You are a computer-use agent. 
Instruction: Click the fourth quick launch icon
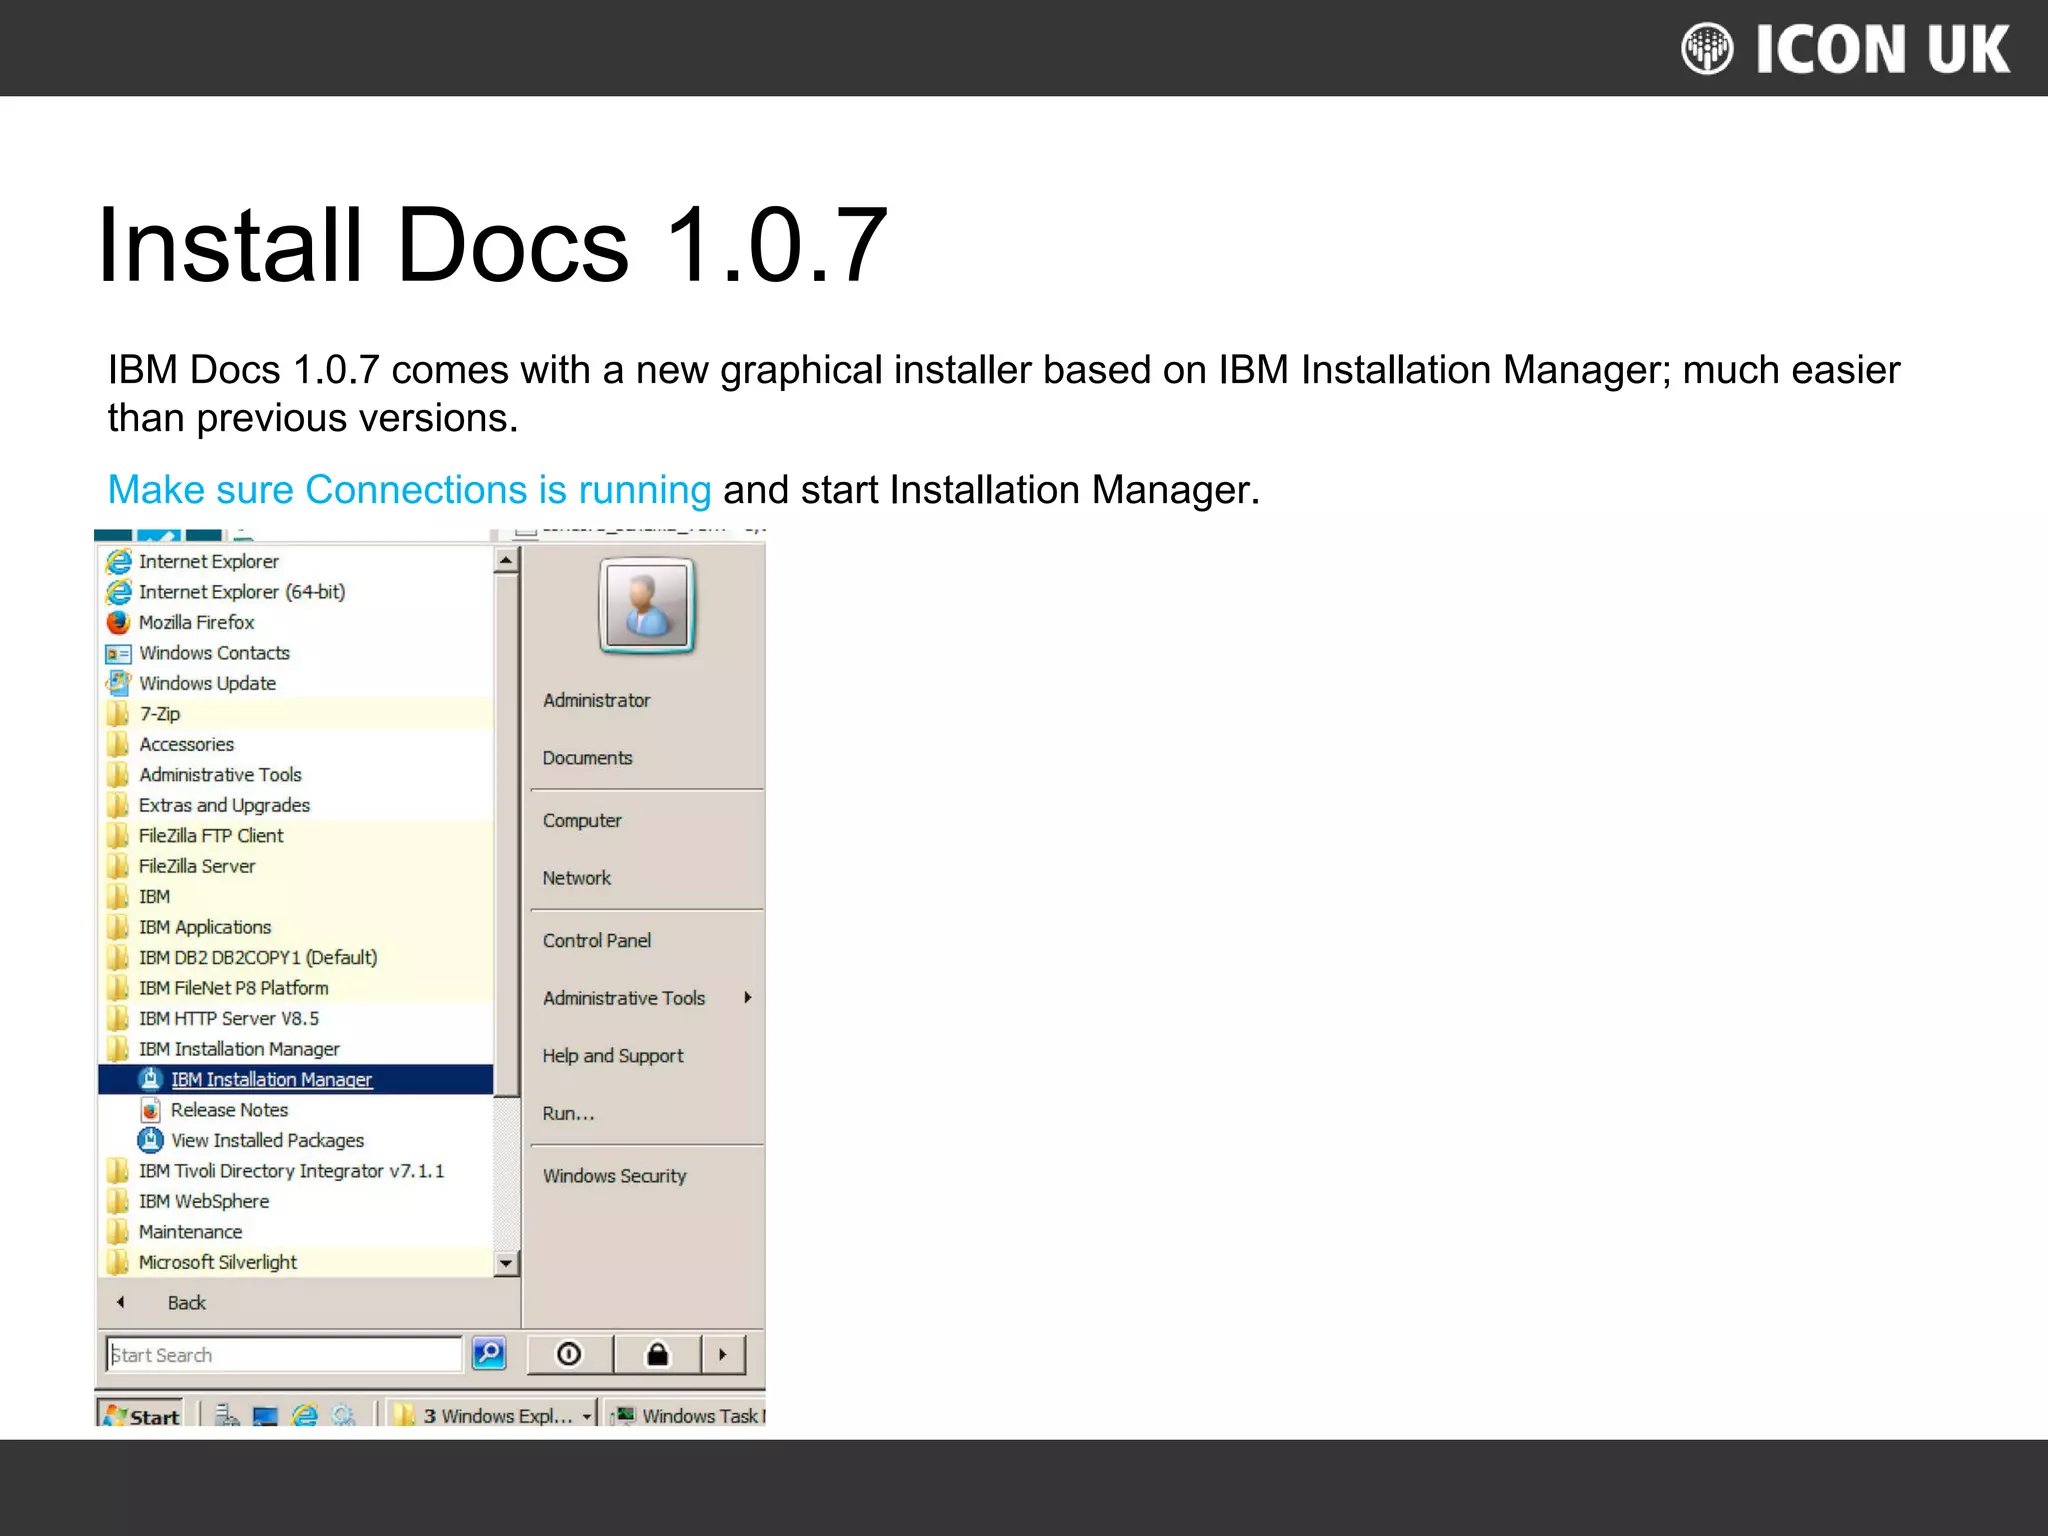[343, 1415]
